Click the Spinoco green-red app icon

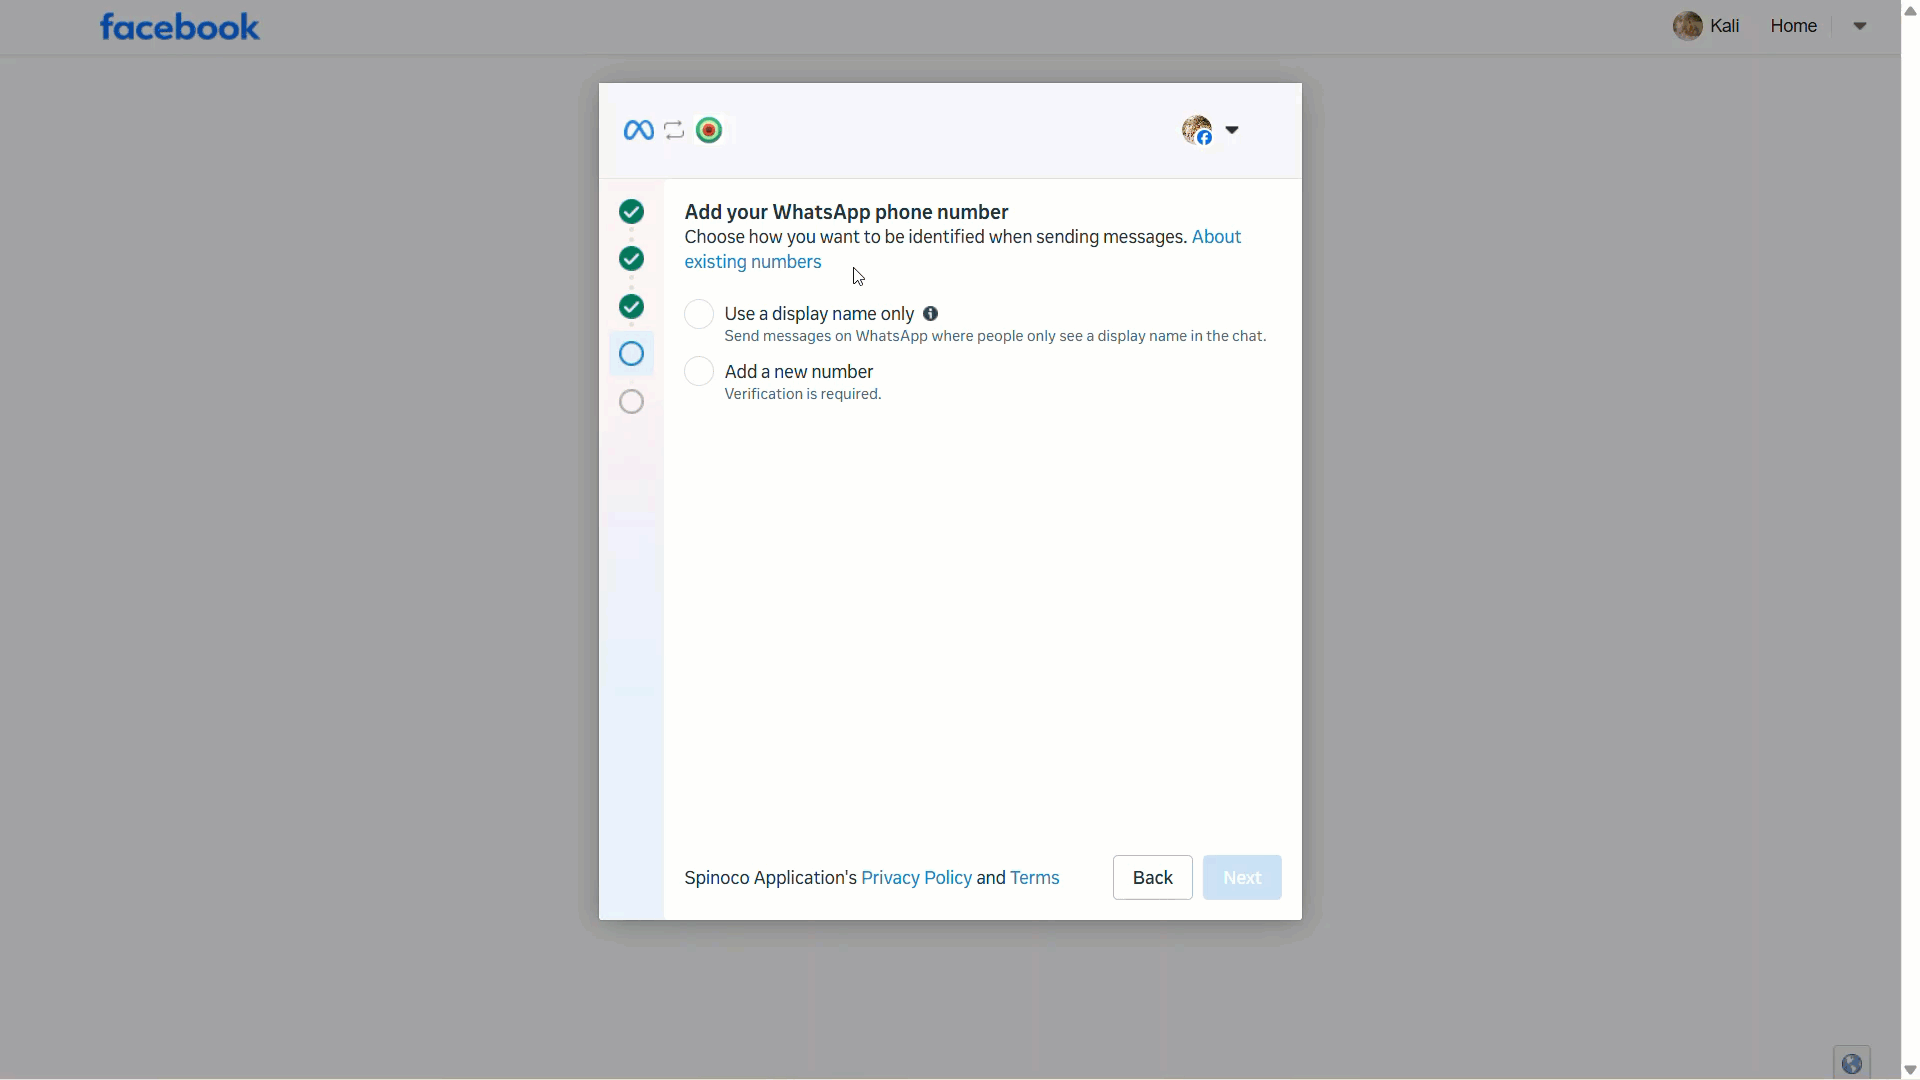(709, 130)
